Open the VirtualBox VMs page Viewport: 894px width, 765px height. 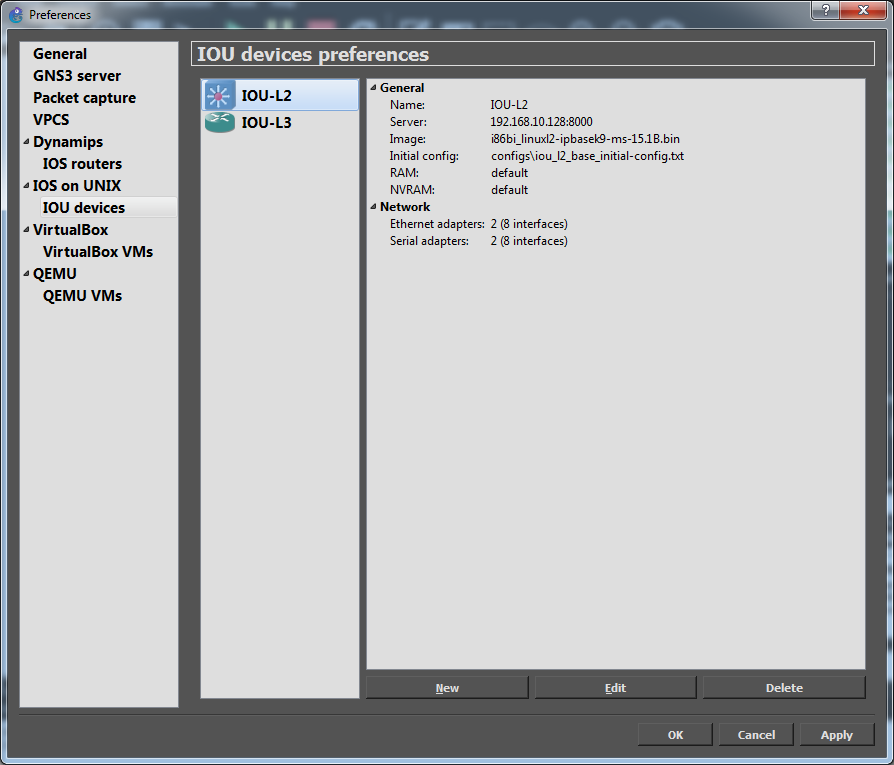[97, 251]
